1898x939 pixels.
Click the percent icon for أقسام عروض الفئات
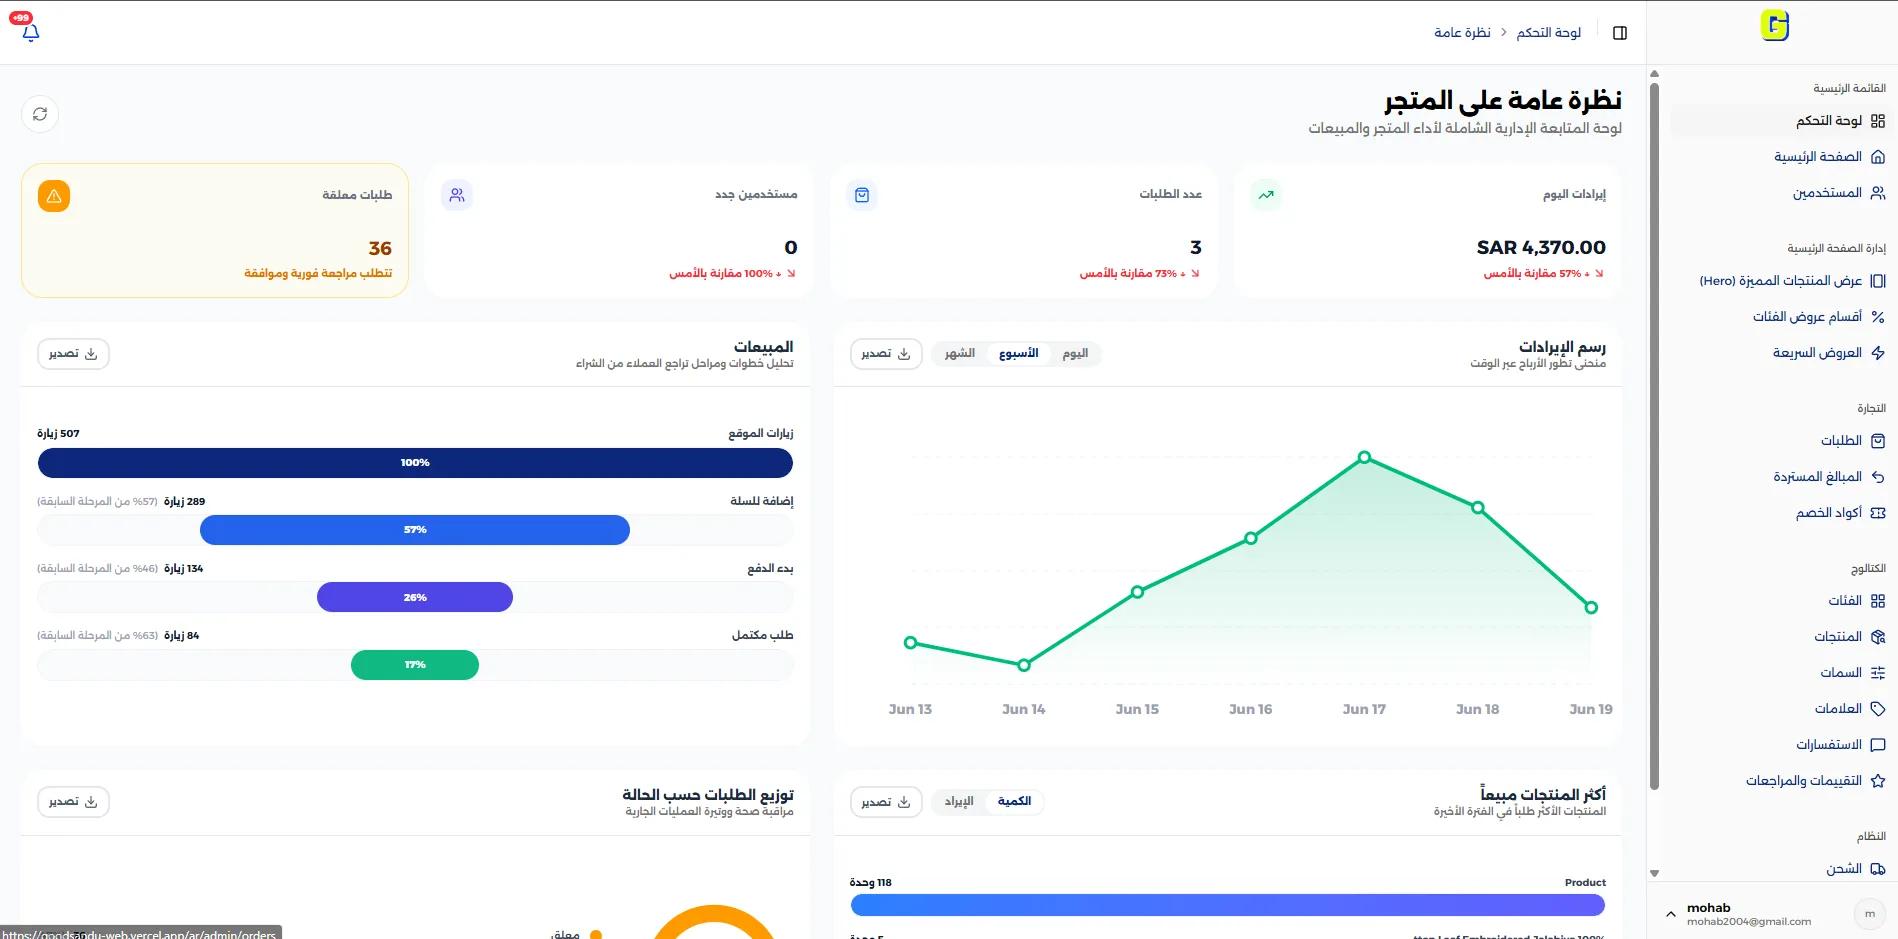tap(1878, 317)
